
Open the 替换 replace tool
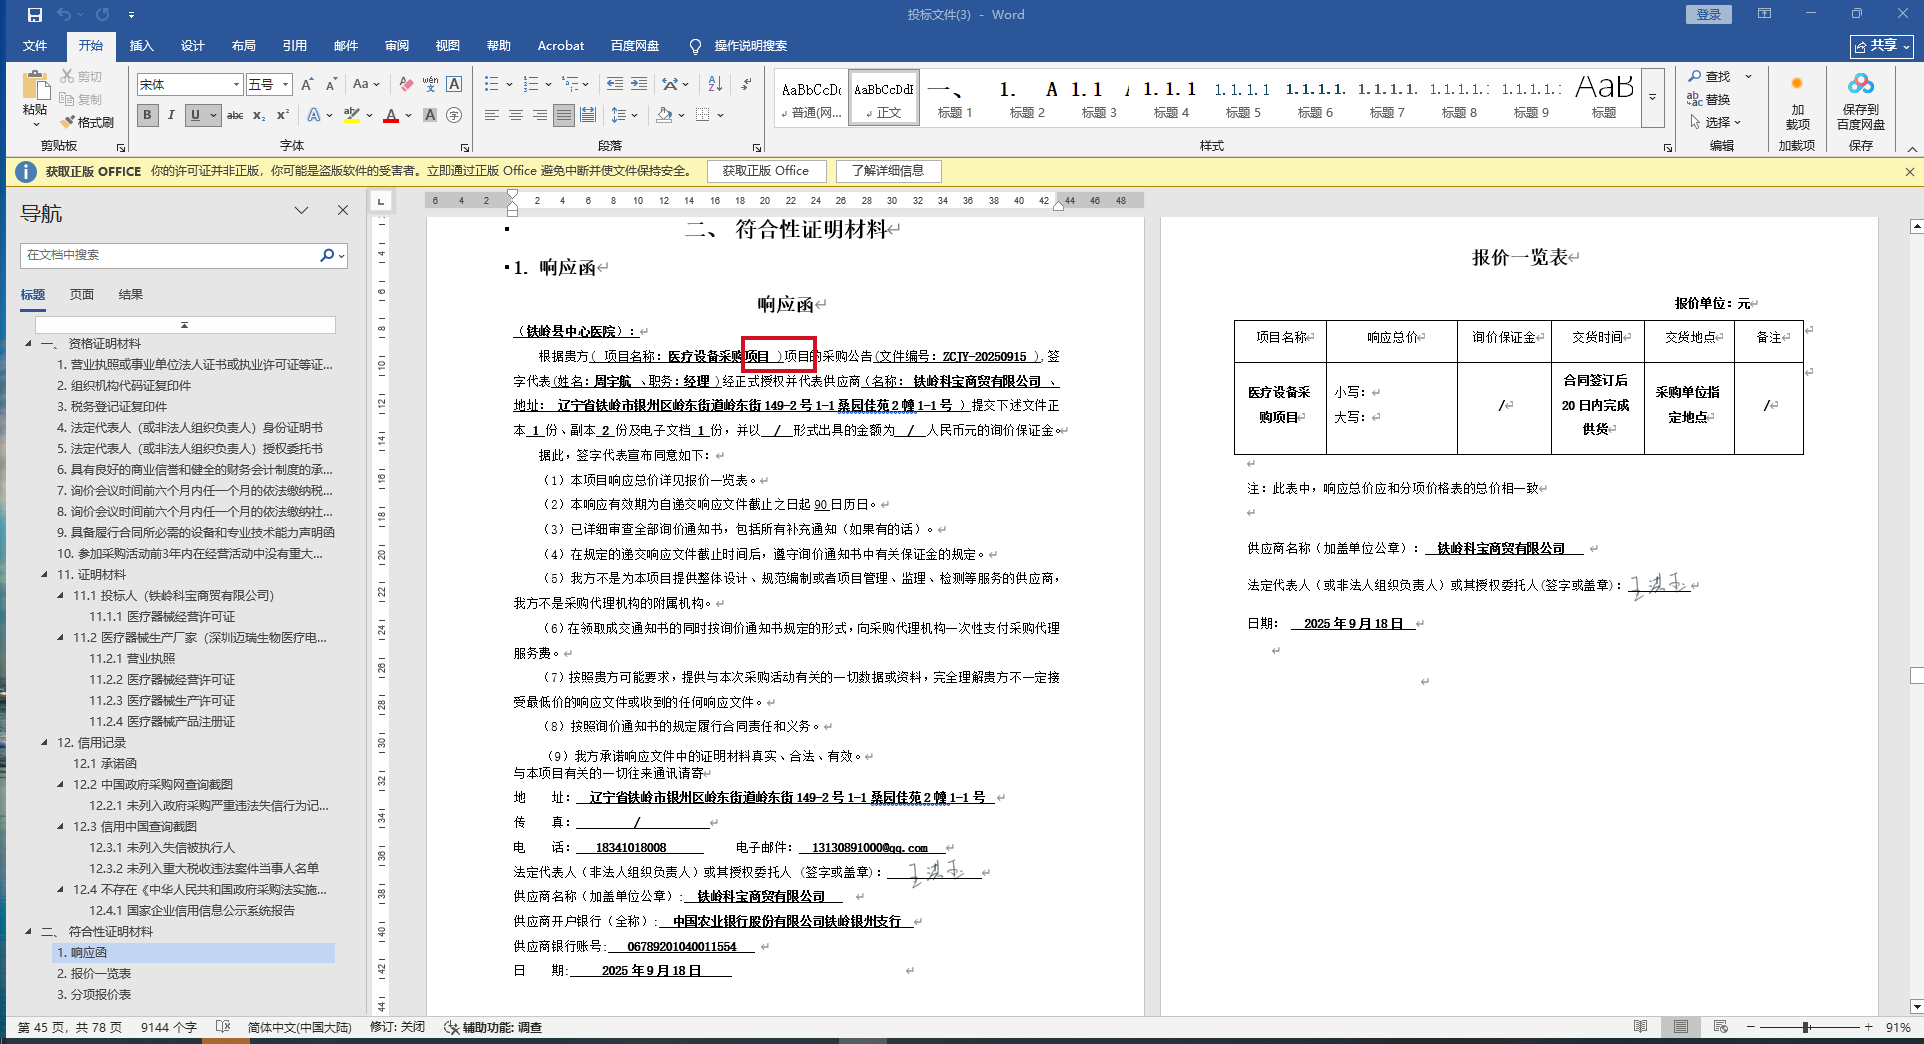coord(1709,99)
